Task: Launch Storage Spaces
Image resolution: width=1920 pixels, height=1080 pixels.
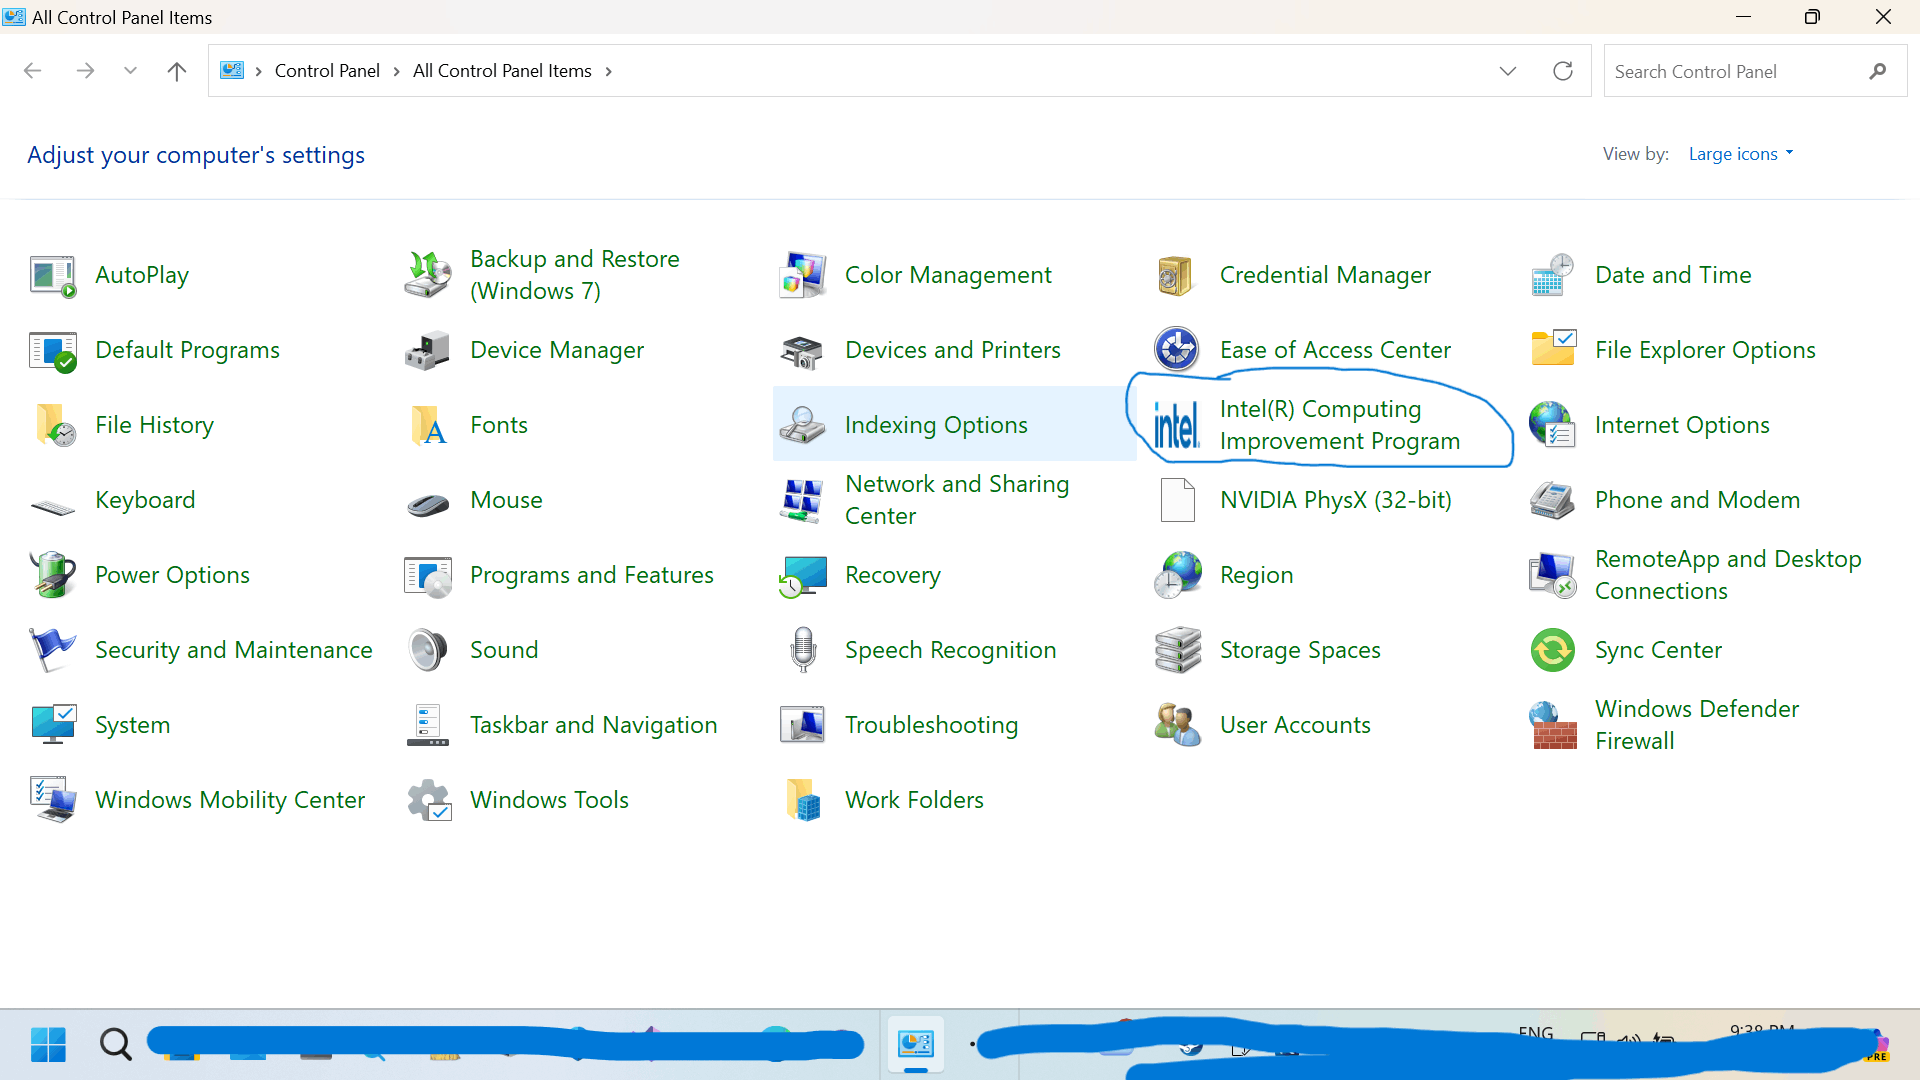Action: [x=1299, y=649]
